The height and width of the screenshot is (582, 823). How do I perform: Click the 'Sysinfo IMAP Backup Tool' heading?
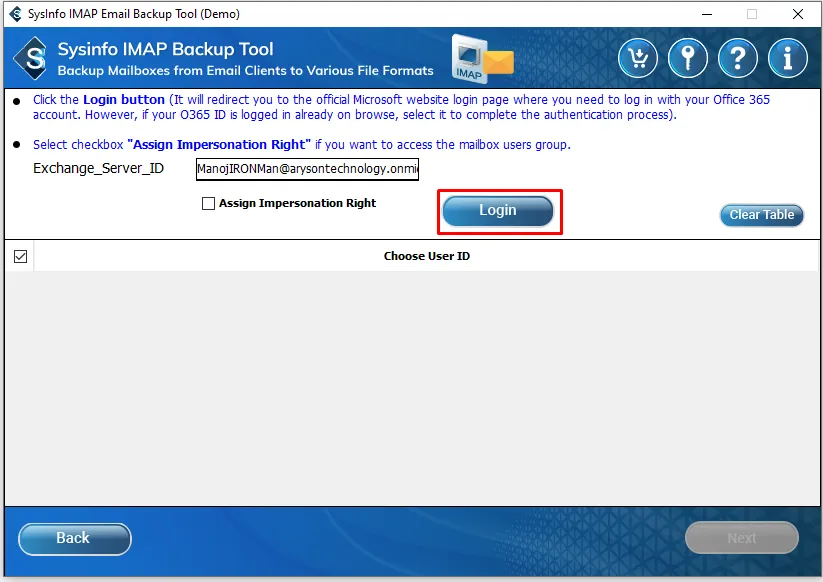[x=165, y=49]
